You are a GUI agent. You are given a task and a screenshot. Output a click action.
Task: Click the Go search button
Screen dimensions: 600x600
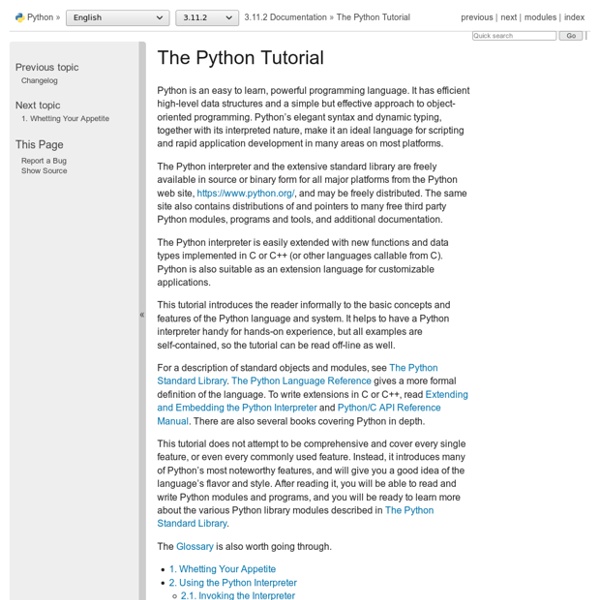point(571,36)
